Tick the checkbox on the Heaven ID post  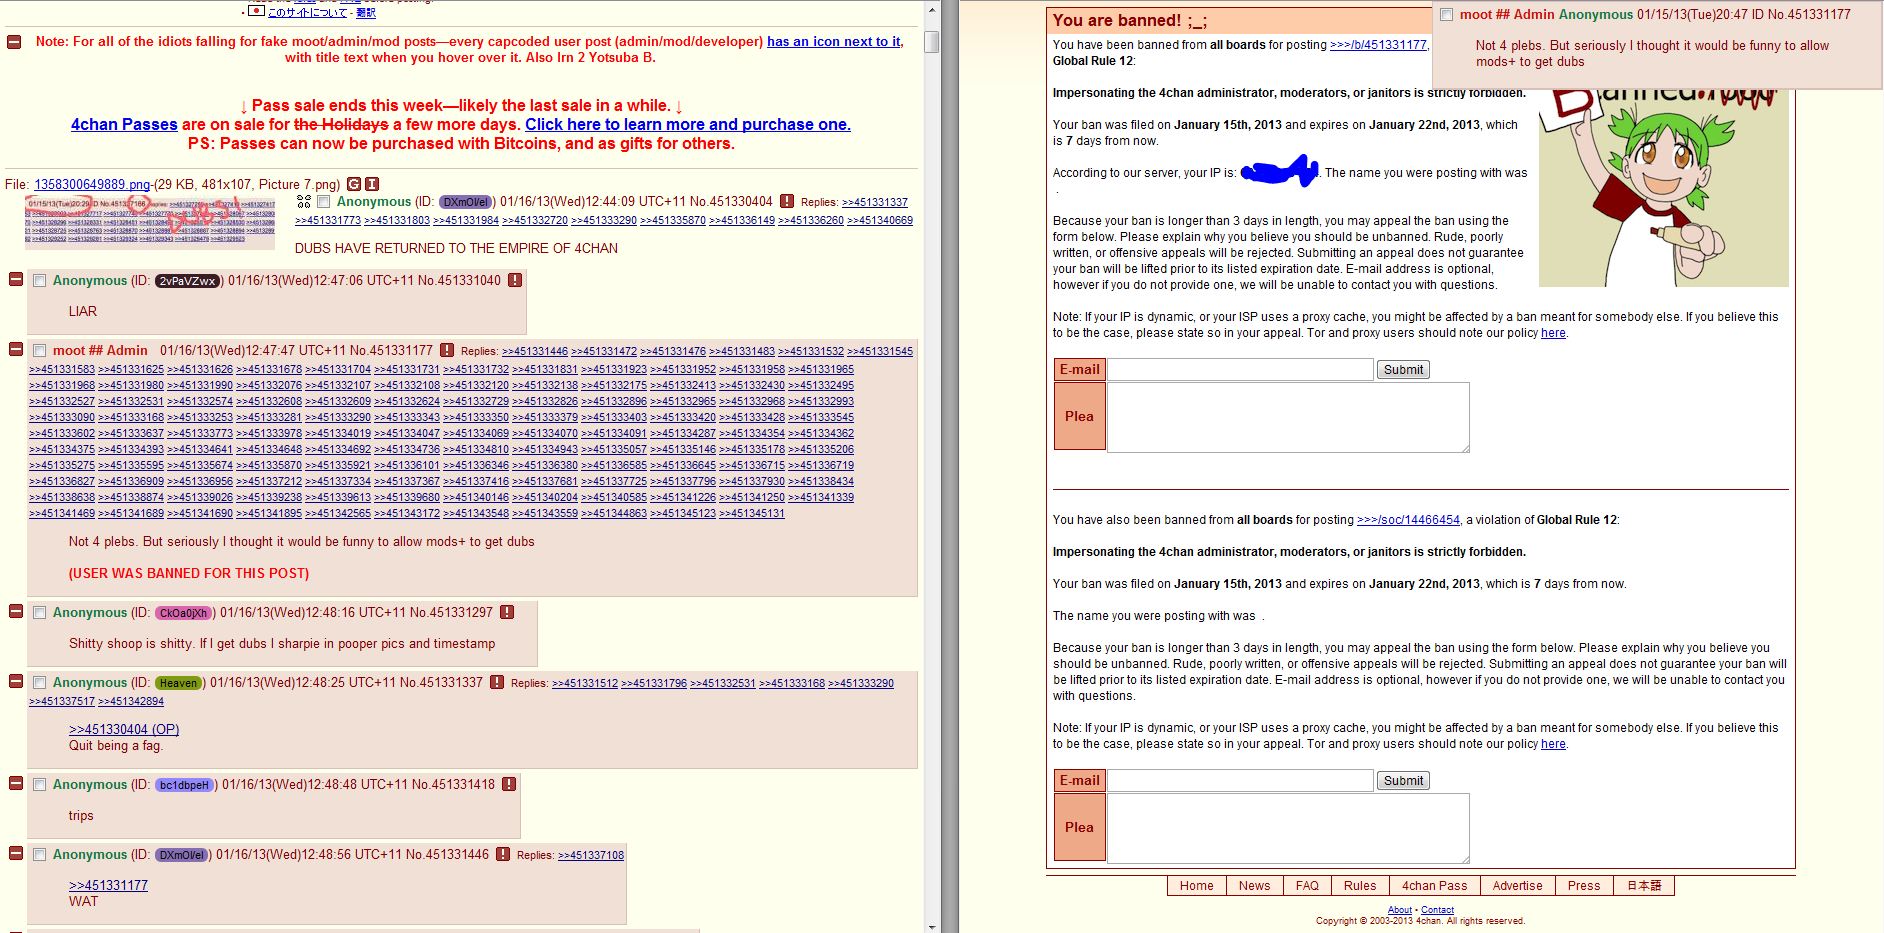40,683
